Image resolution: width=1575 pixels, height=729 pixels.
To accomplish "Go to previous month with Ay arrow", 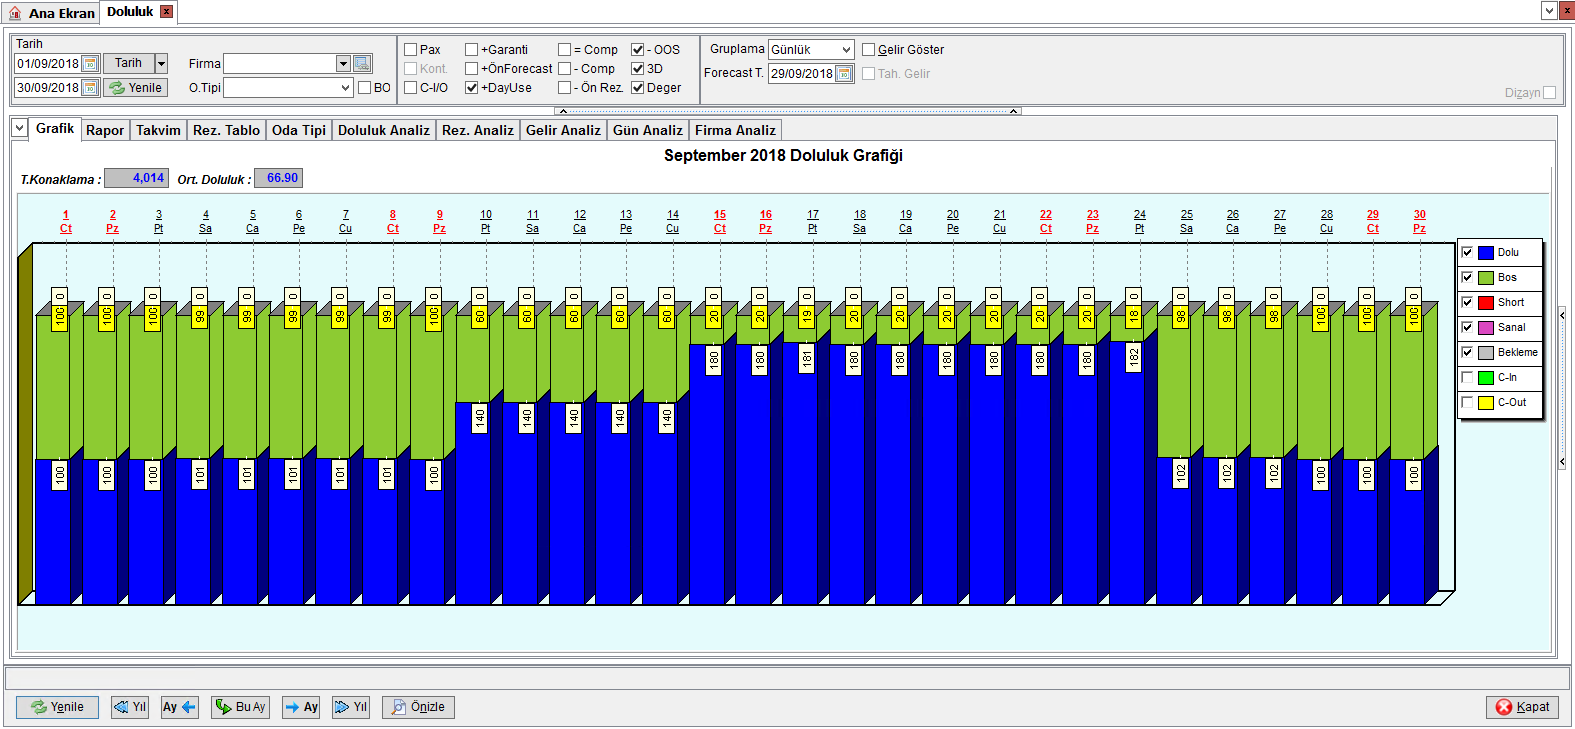I will tap(180, 707).
